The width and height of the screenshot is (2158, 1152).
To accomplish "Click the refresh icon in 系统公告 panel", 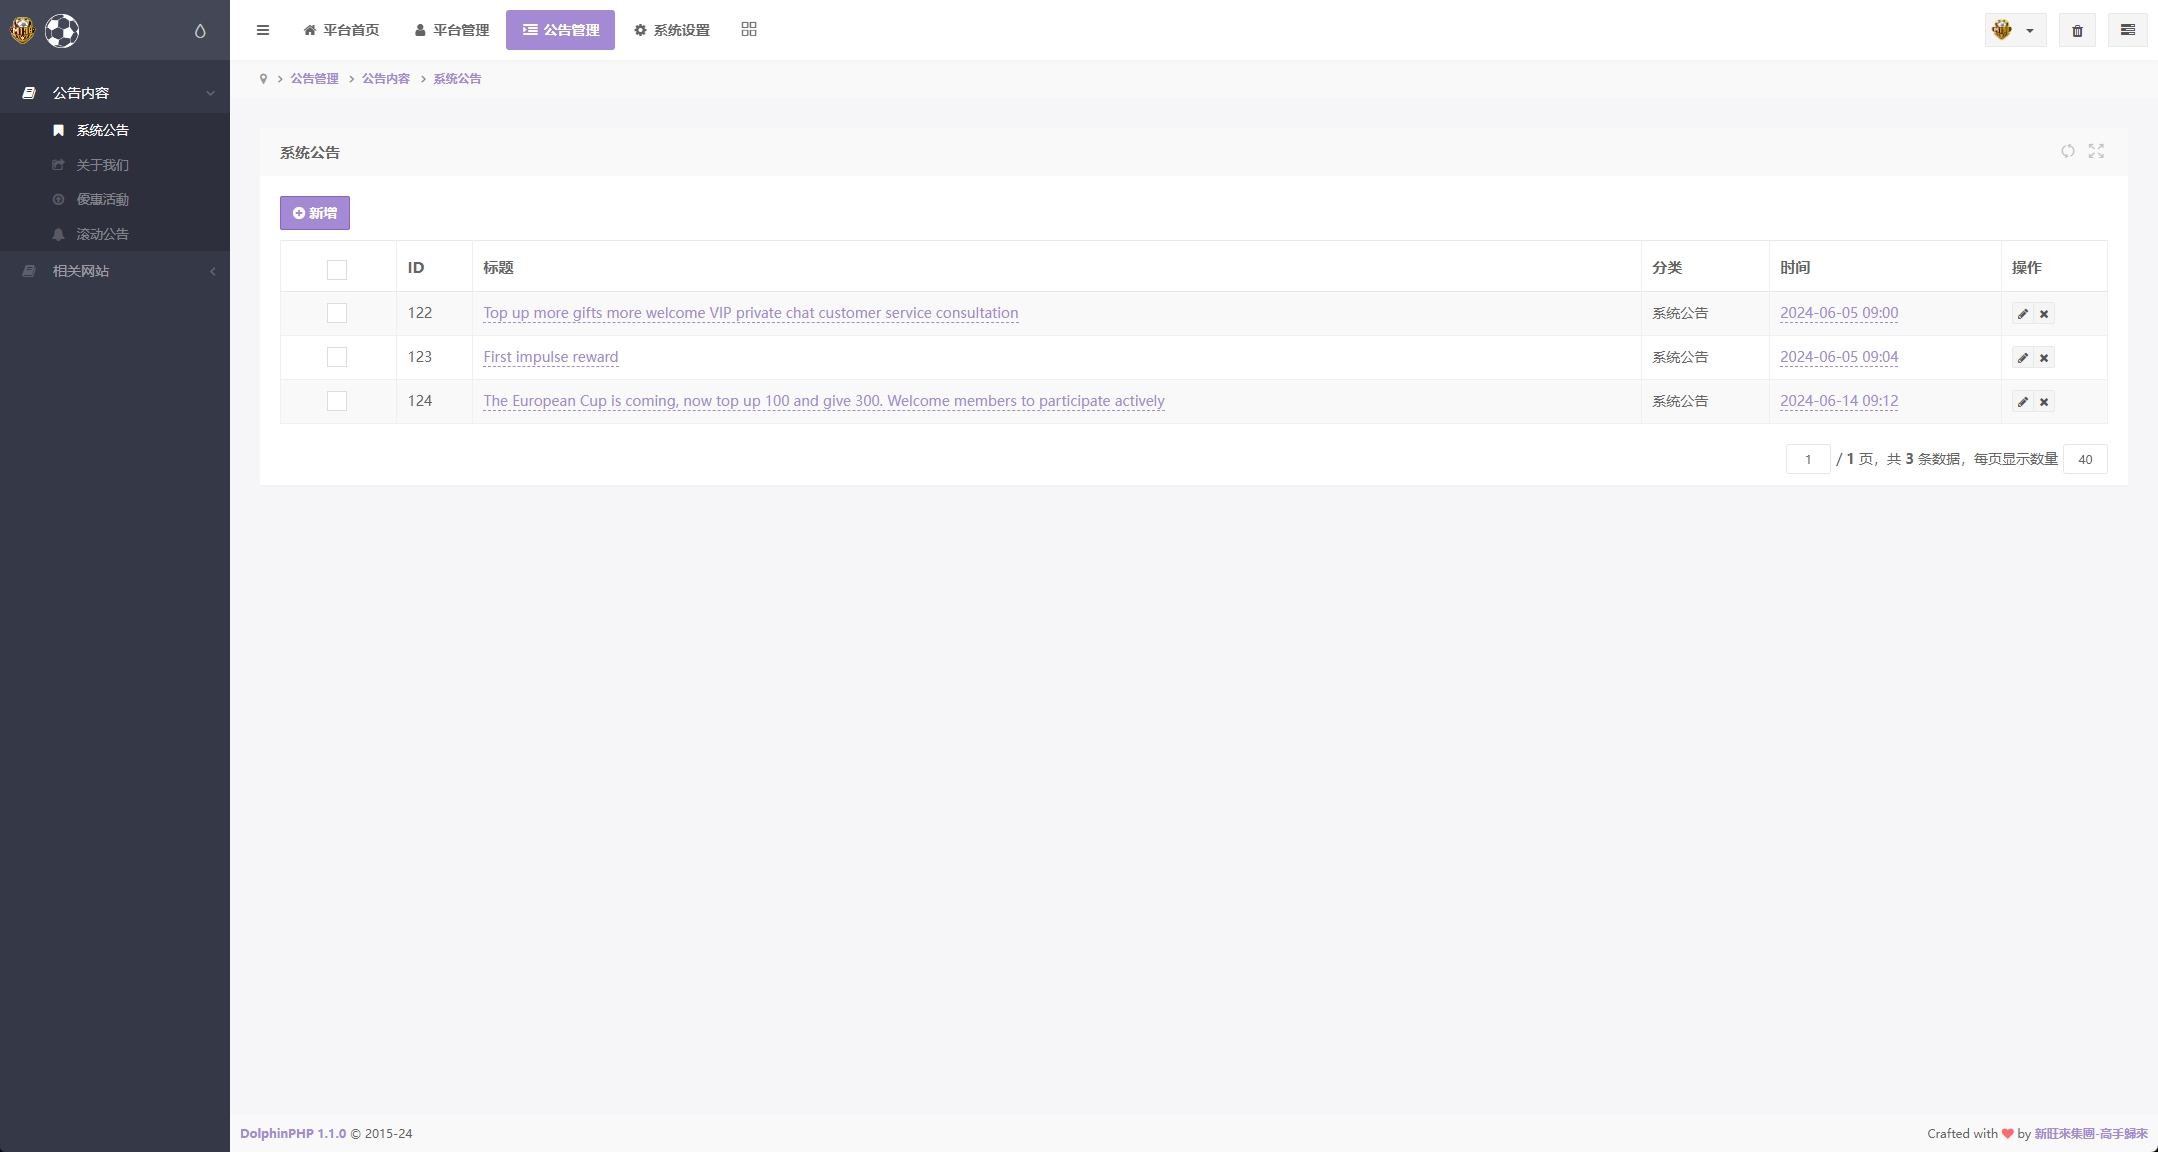I will [2067, 151].
